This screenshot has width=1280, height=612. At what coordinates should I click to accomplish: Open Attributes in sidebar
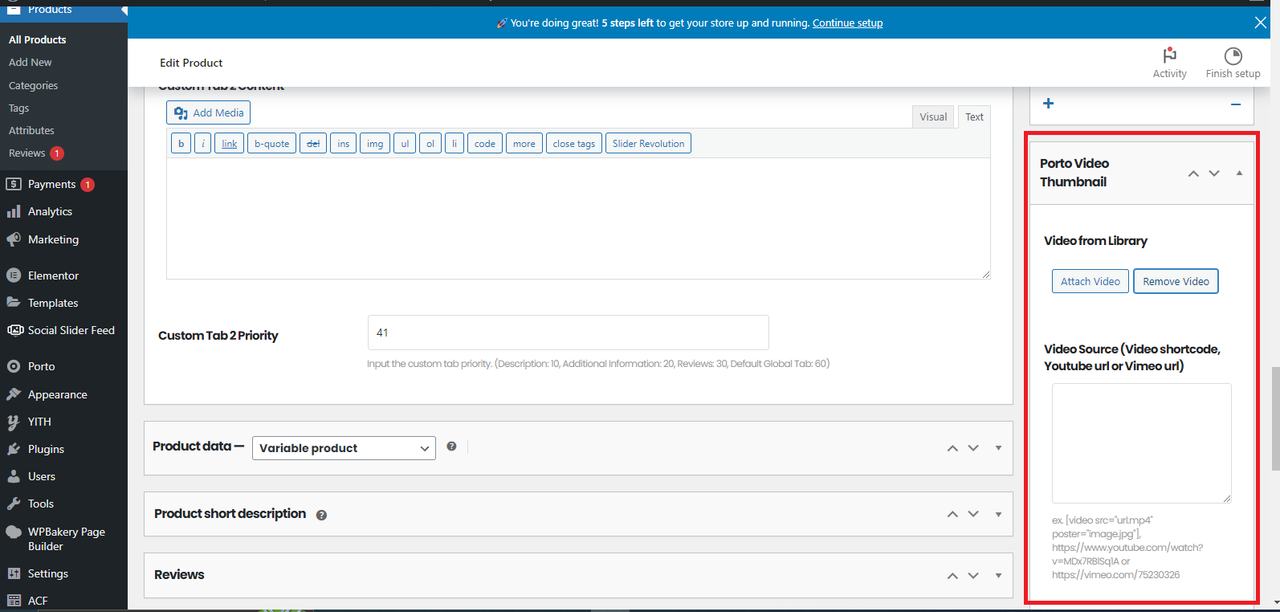point(31,130)
